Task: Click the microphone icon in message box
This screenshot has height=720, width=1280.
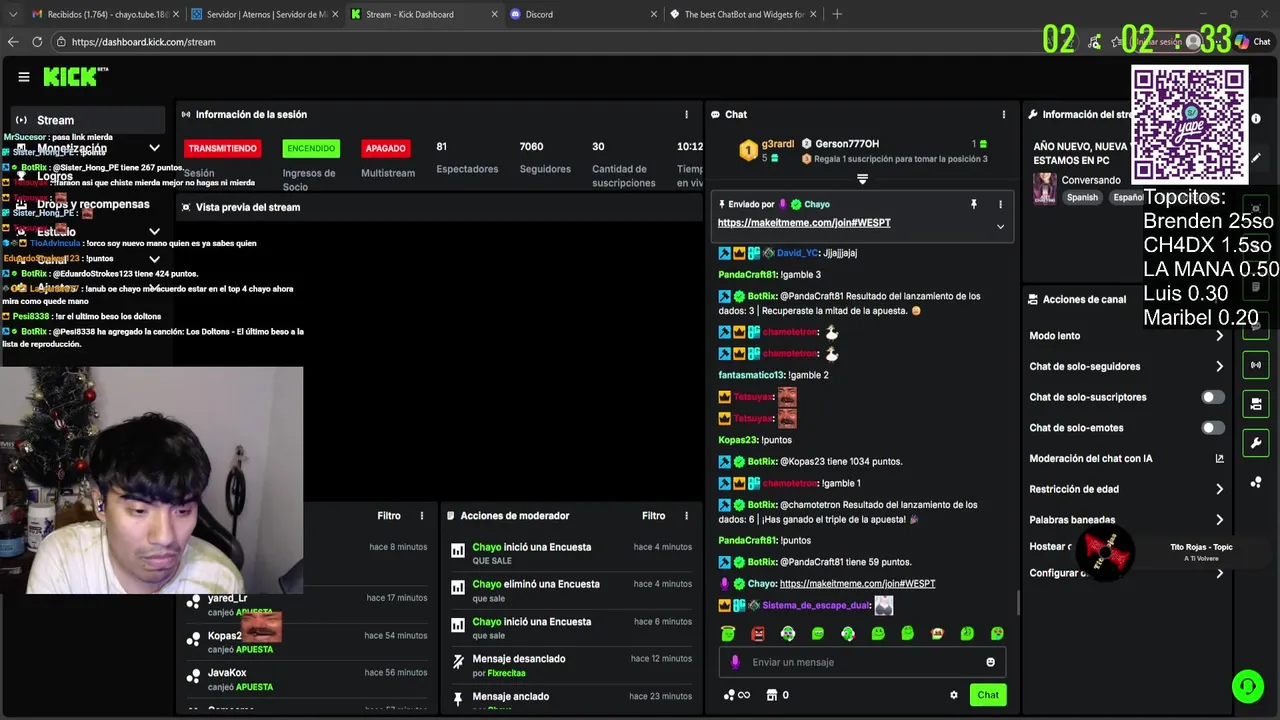Action: click(x=735, y=662)
